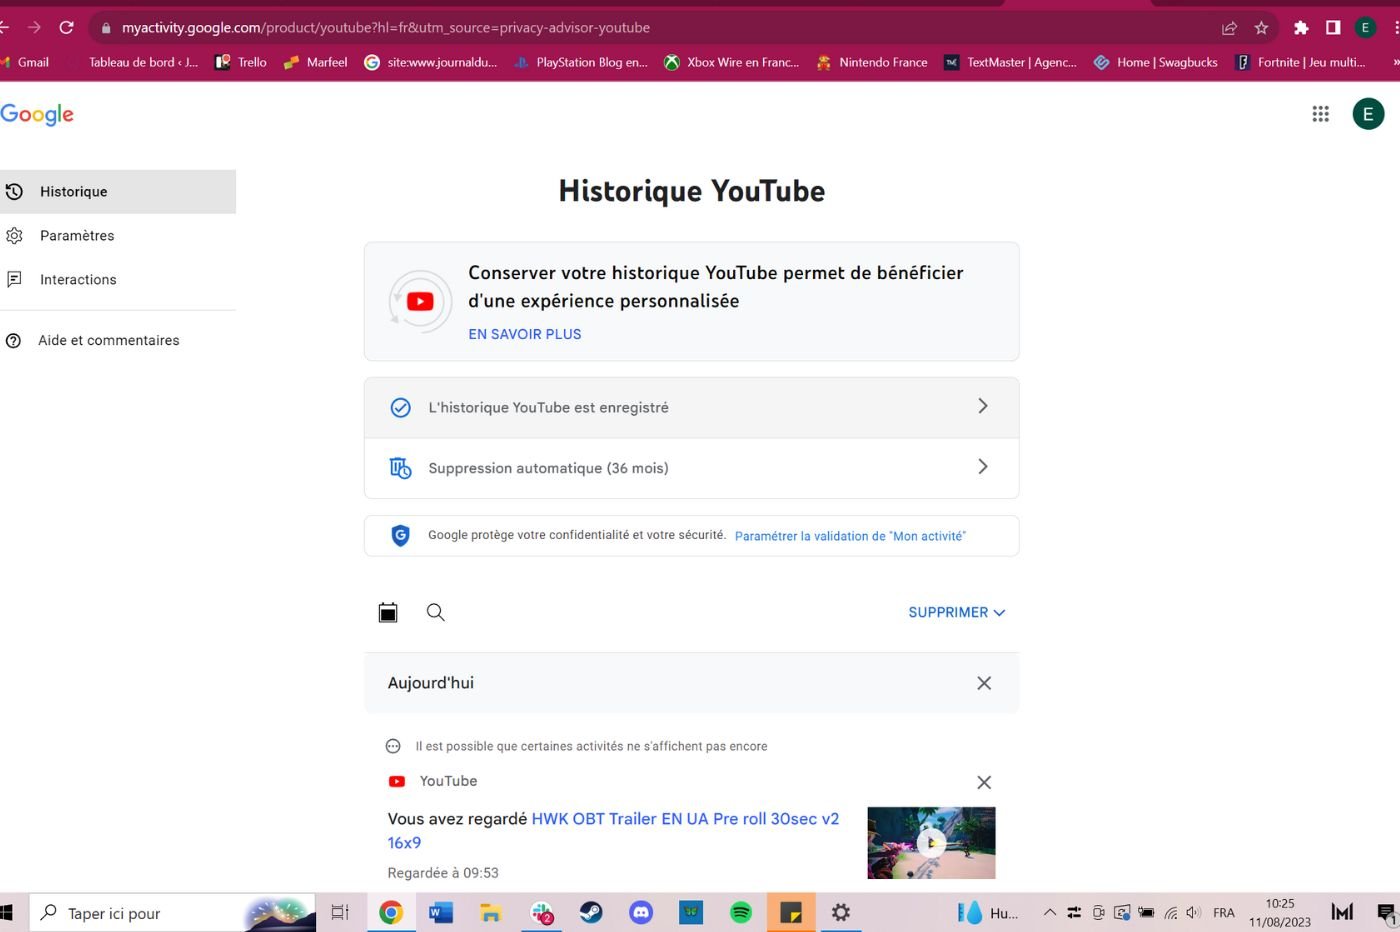1400x932 pixels.
Task: Reload the page with the refresh icon
Action: point(66,27)
